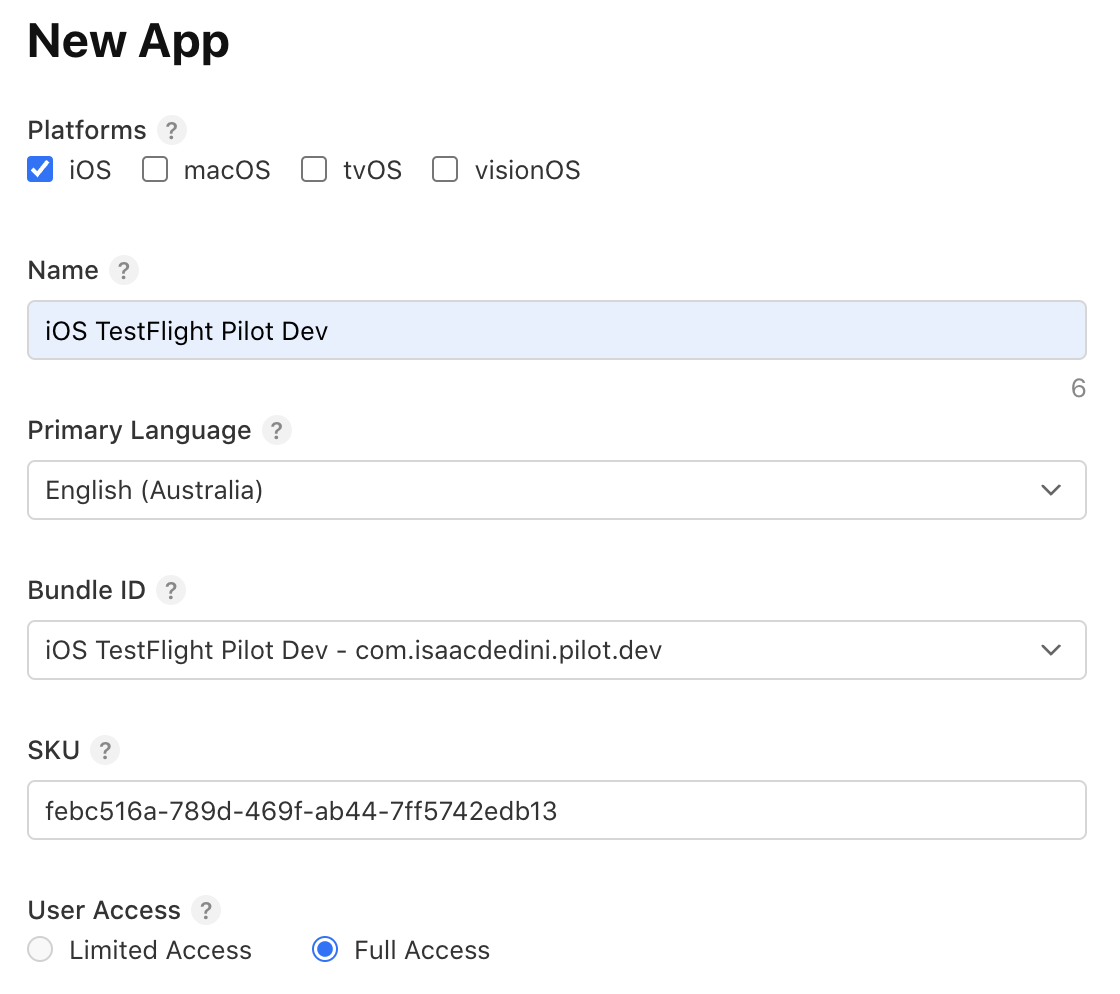Open the User Access help icon
The width and height of the screenshot is (1120, 994).
[x=206, y=911]
